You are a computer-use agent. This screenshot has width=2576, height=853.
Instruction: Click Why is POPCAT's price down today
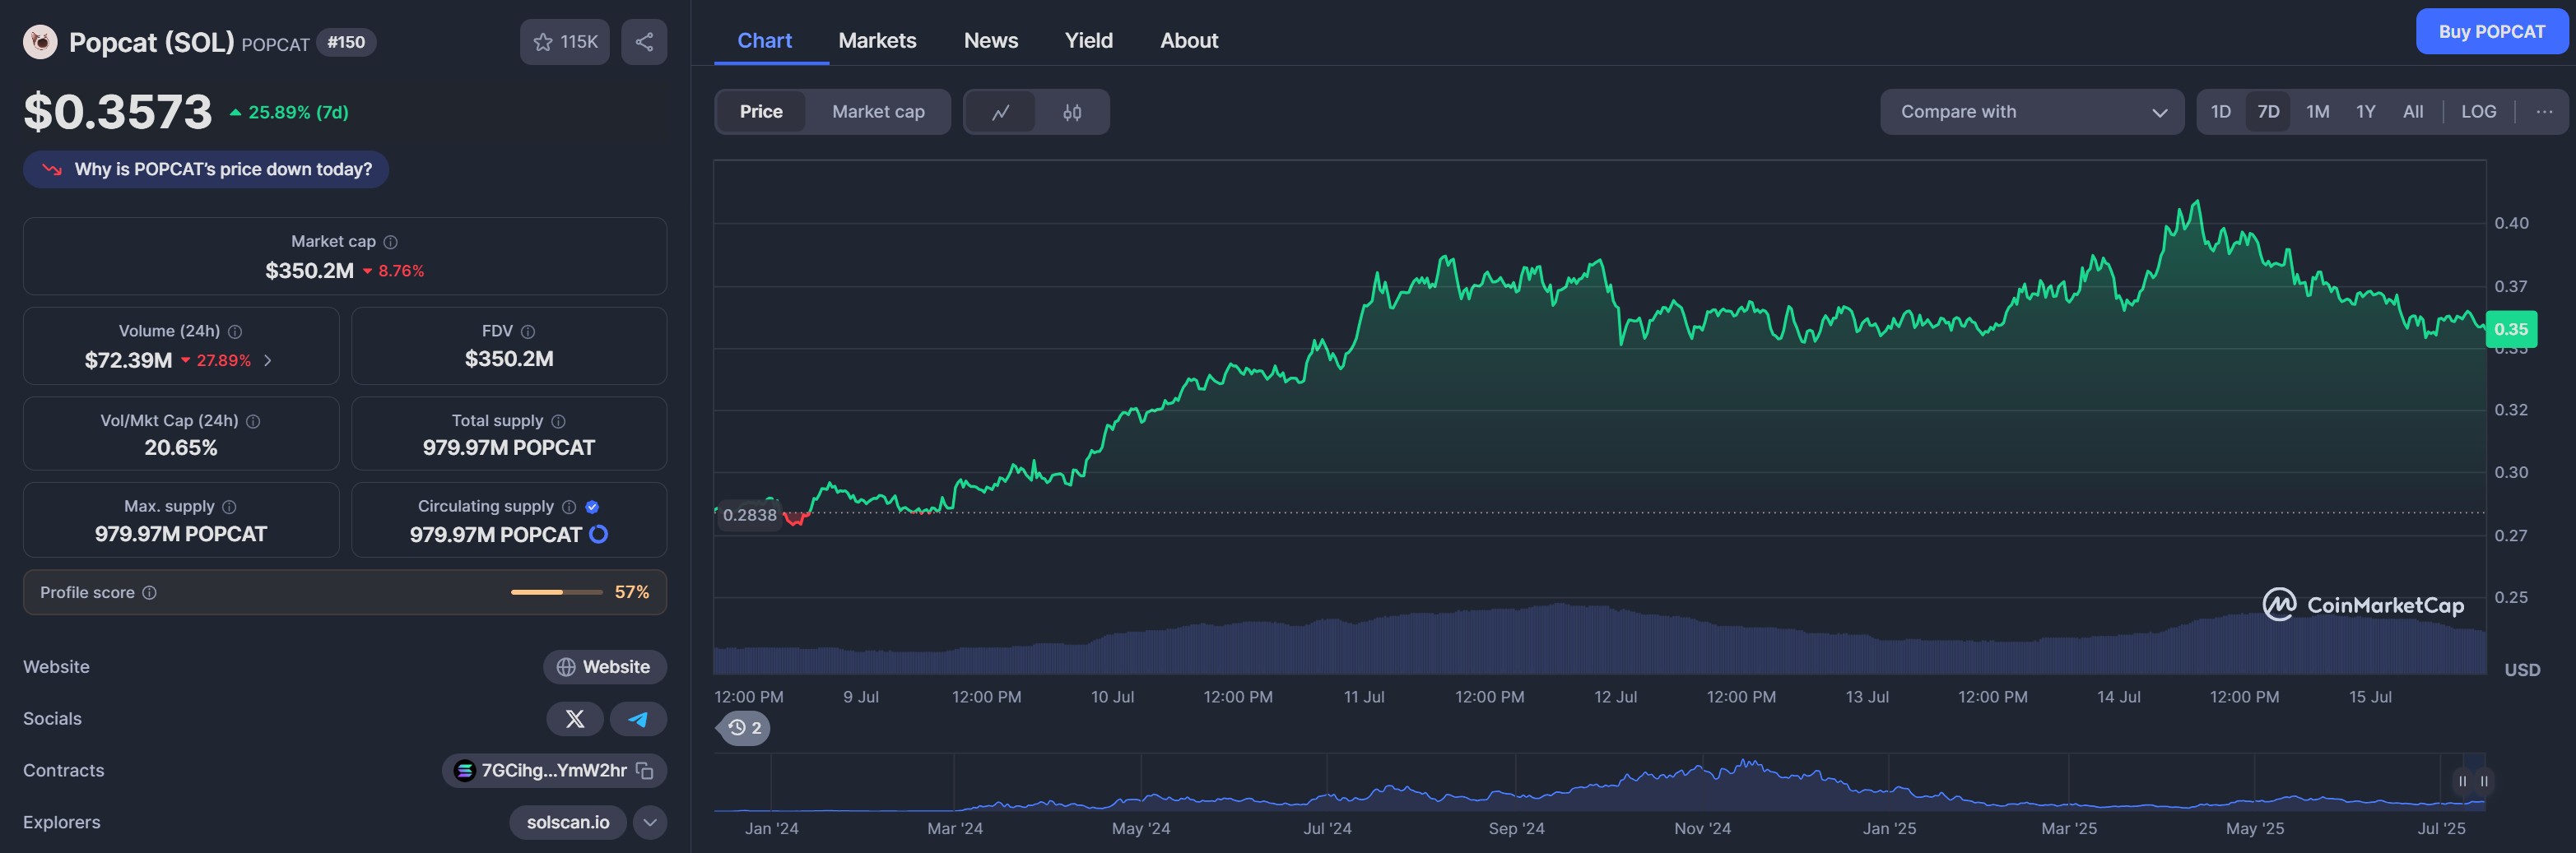(x=206, y=169)
